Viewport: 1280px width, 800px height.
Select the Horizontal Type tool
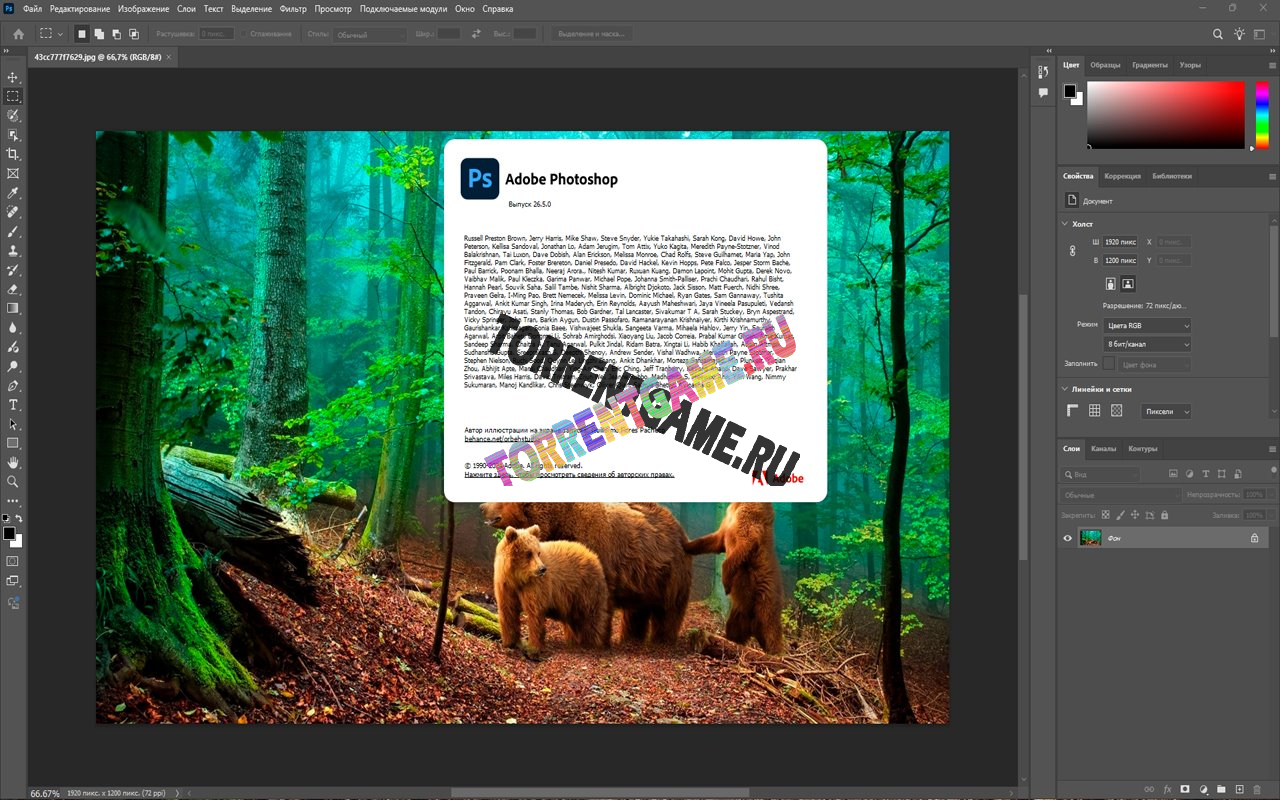(x=13, y=405)
